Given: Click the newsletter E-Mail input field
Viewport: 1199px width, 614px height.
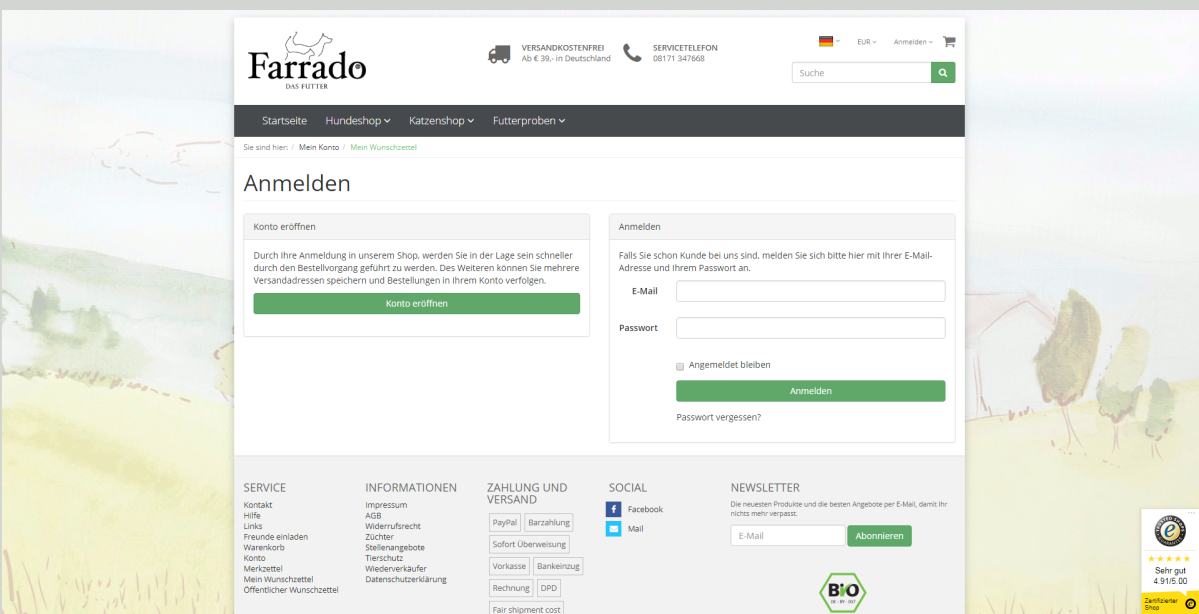Looking at the screenshot, I should 788,536.
